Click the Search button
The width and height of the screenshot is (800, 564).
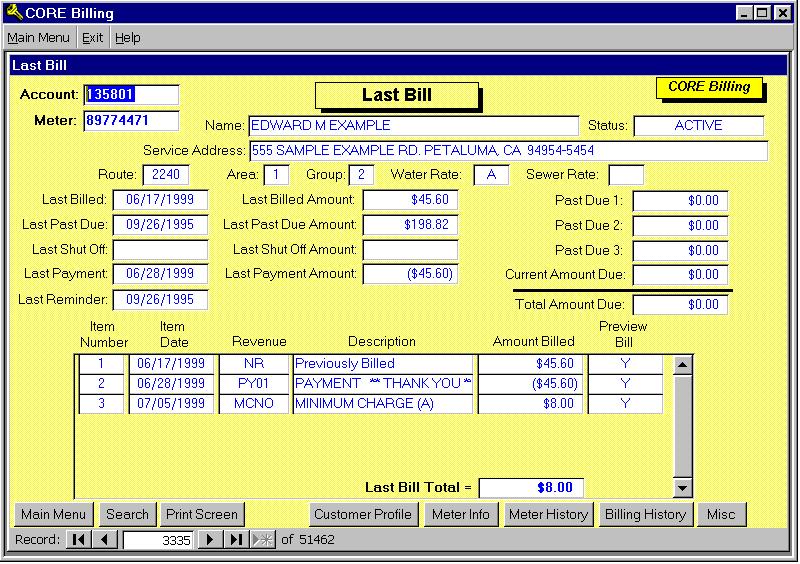click(128, 514)
